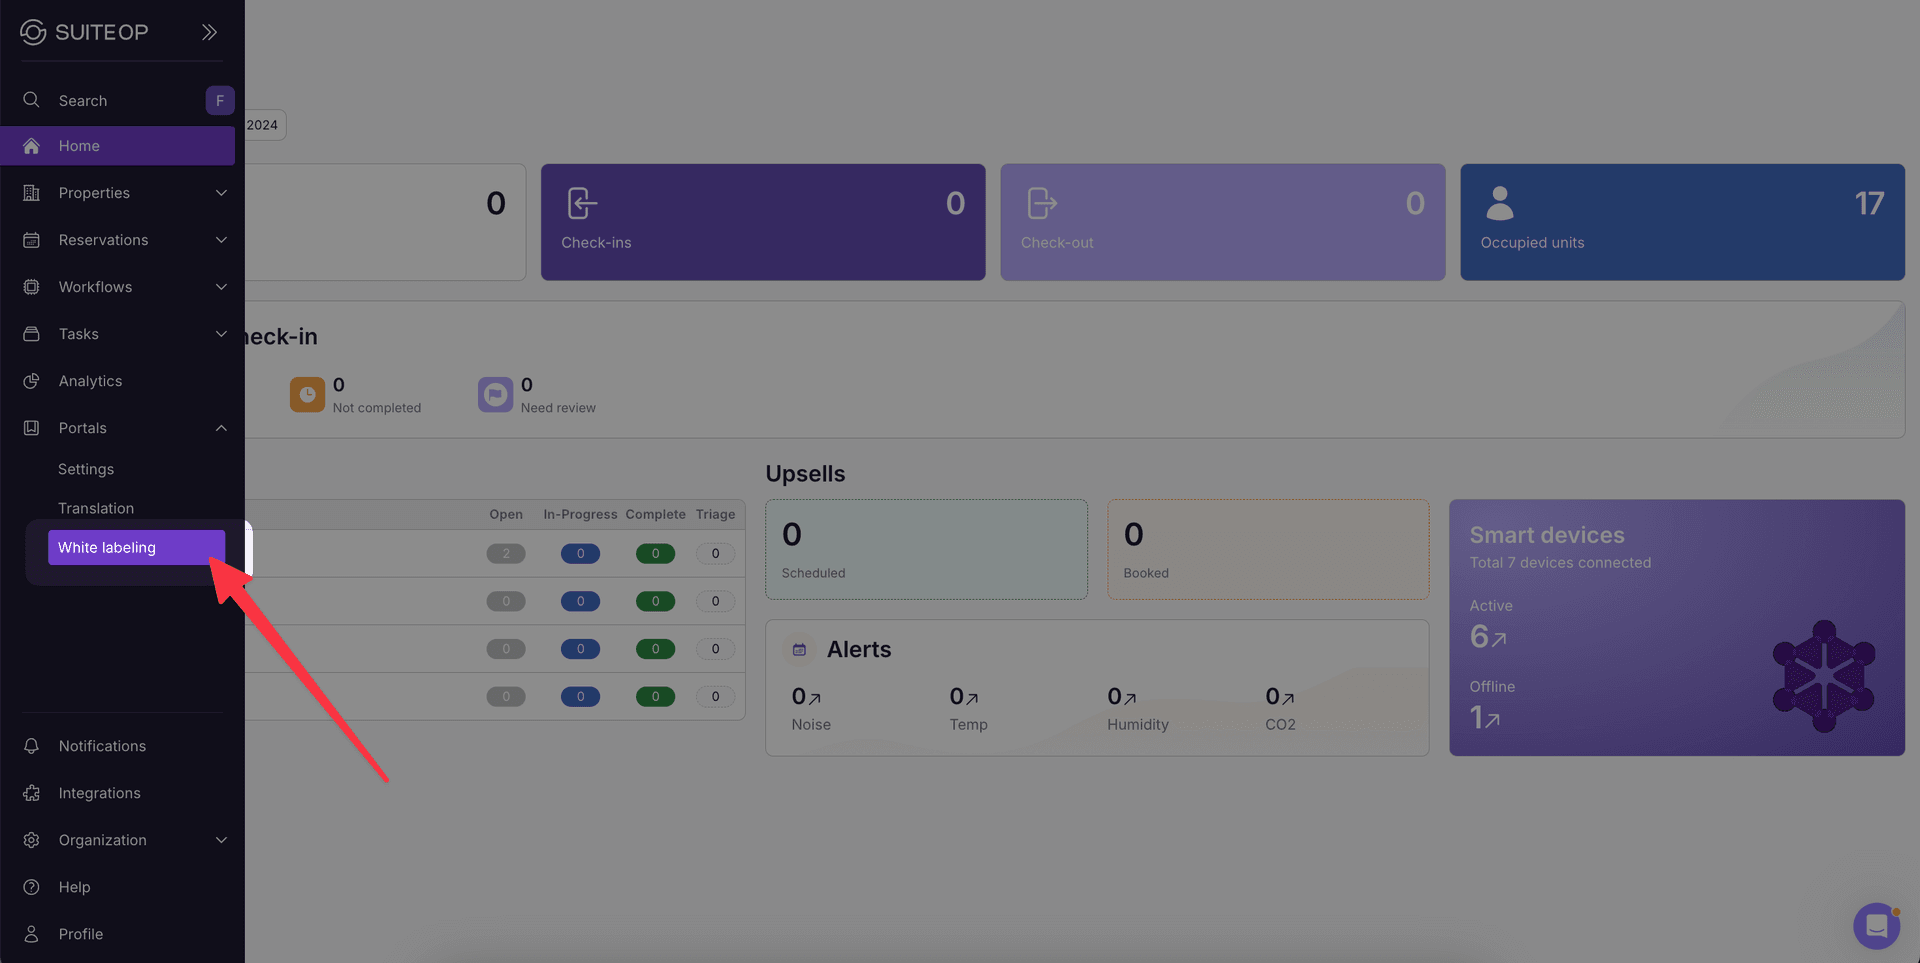Open the Help link
The height and width of the screenshot is (963, 1920).
tap(74, 887)
